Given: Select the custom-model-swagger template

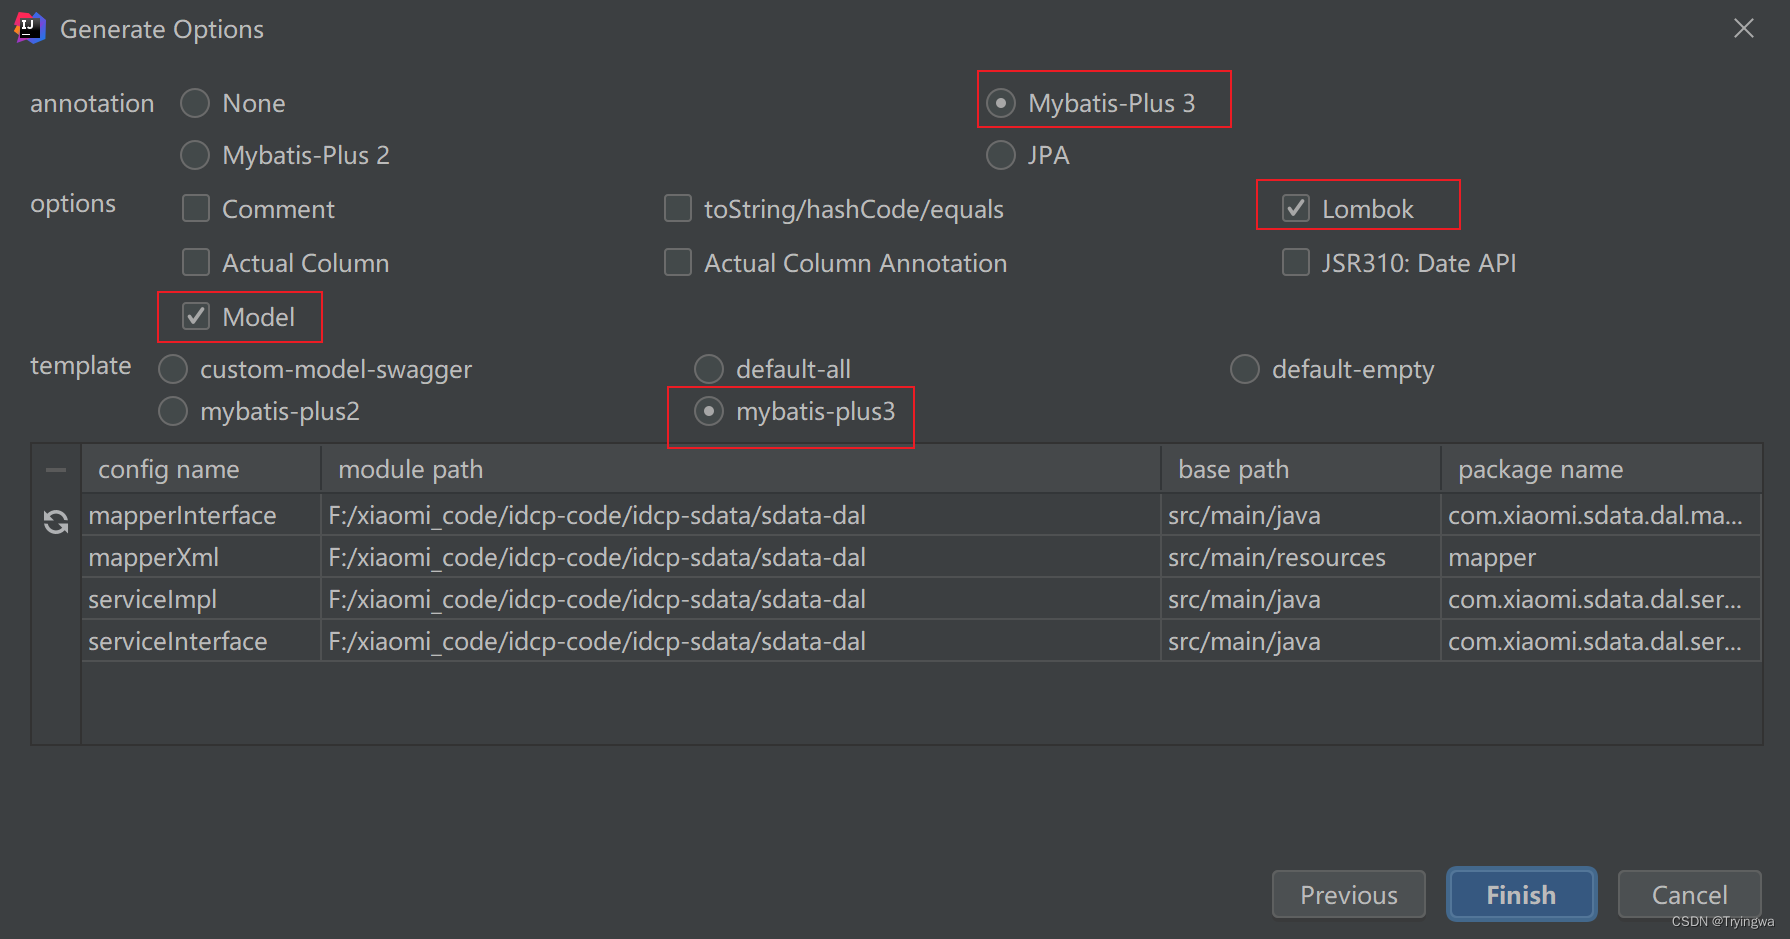Looking at the screenshot, I should click(172, 369).
